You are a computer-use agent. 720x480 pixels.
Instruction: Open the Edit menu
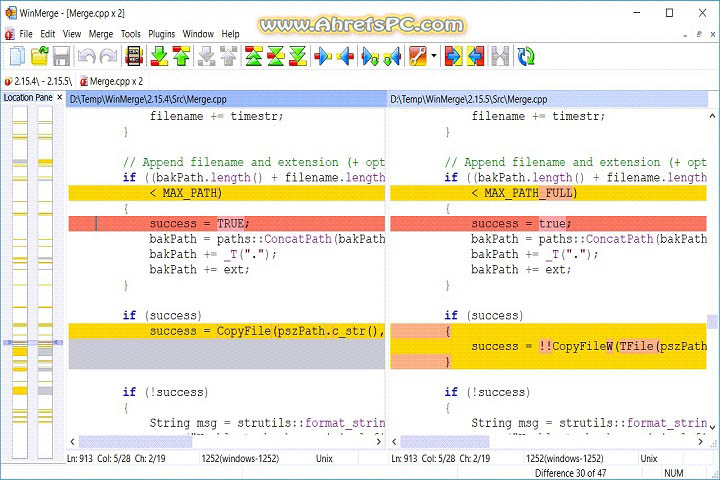47,34
